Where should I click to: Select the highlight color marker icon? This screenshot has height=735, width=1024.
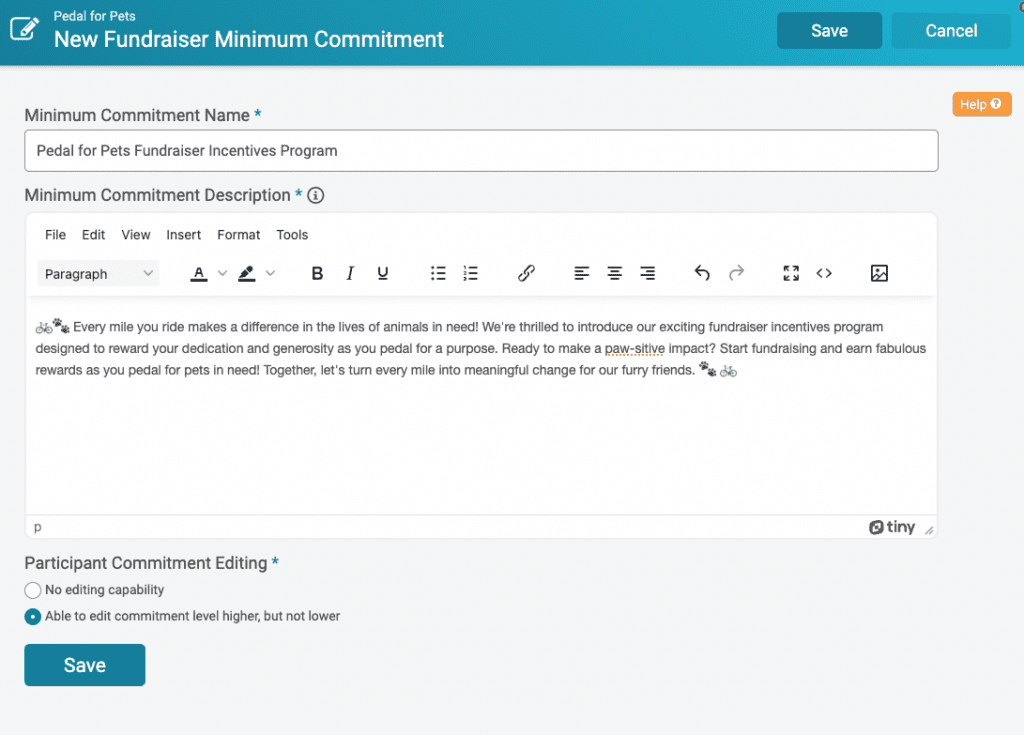pos(246,273)
